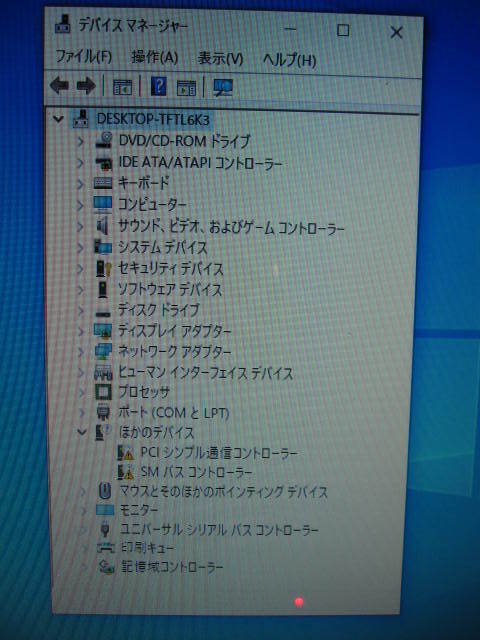Select モニター row text
Viewport: 480px width, 640px height.
point(138,510)
